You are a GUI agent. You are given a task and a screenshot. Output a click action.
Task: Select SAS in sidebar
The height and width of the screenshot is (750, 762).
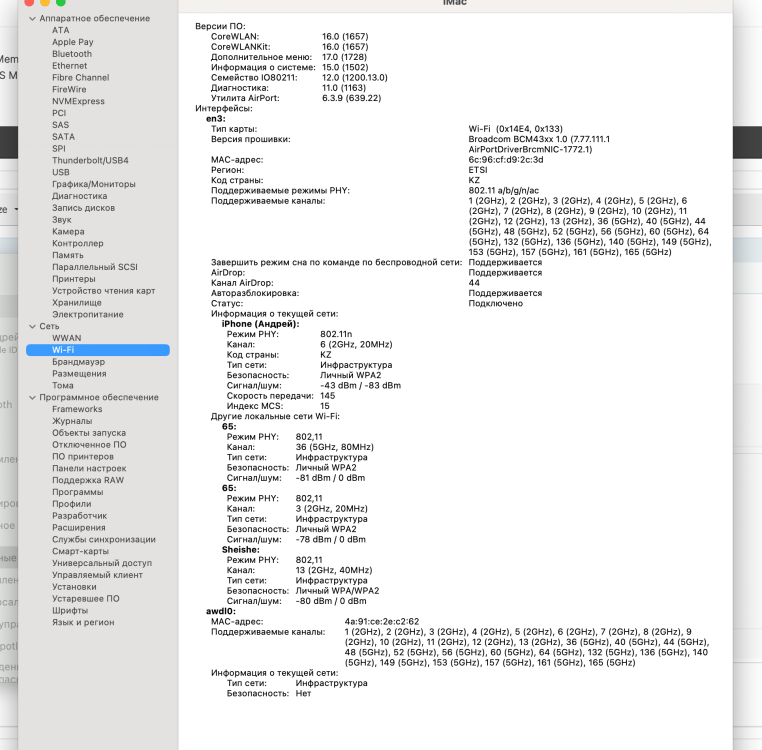(60, 125)
